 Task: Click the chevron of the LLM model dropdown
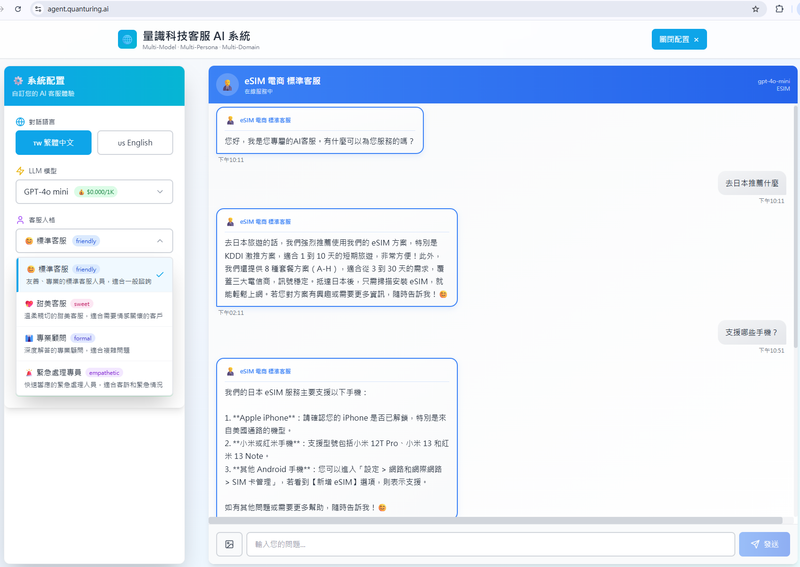160,192
